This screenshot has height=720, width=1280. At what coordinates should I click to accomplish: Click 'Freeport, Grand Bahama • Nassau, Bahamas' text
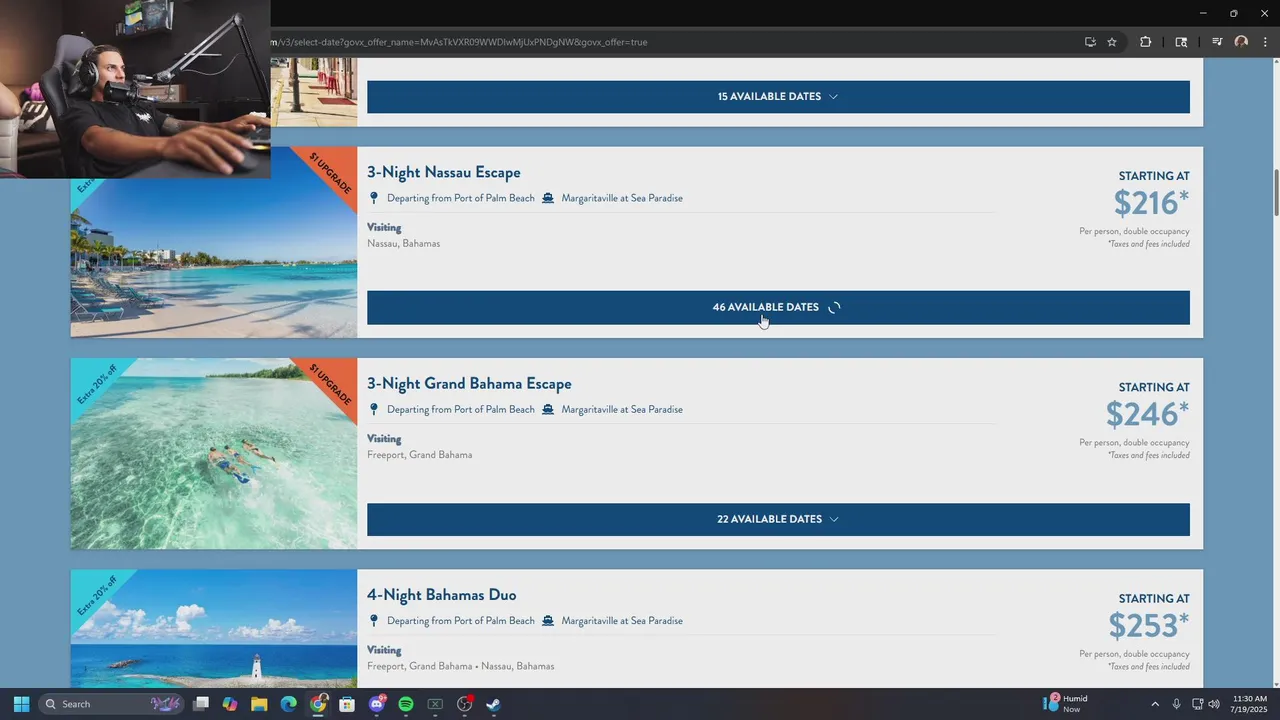pyautogui.click(x=460, y=666)
